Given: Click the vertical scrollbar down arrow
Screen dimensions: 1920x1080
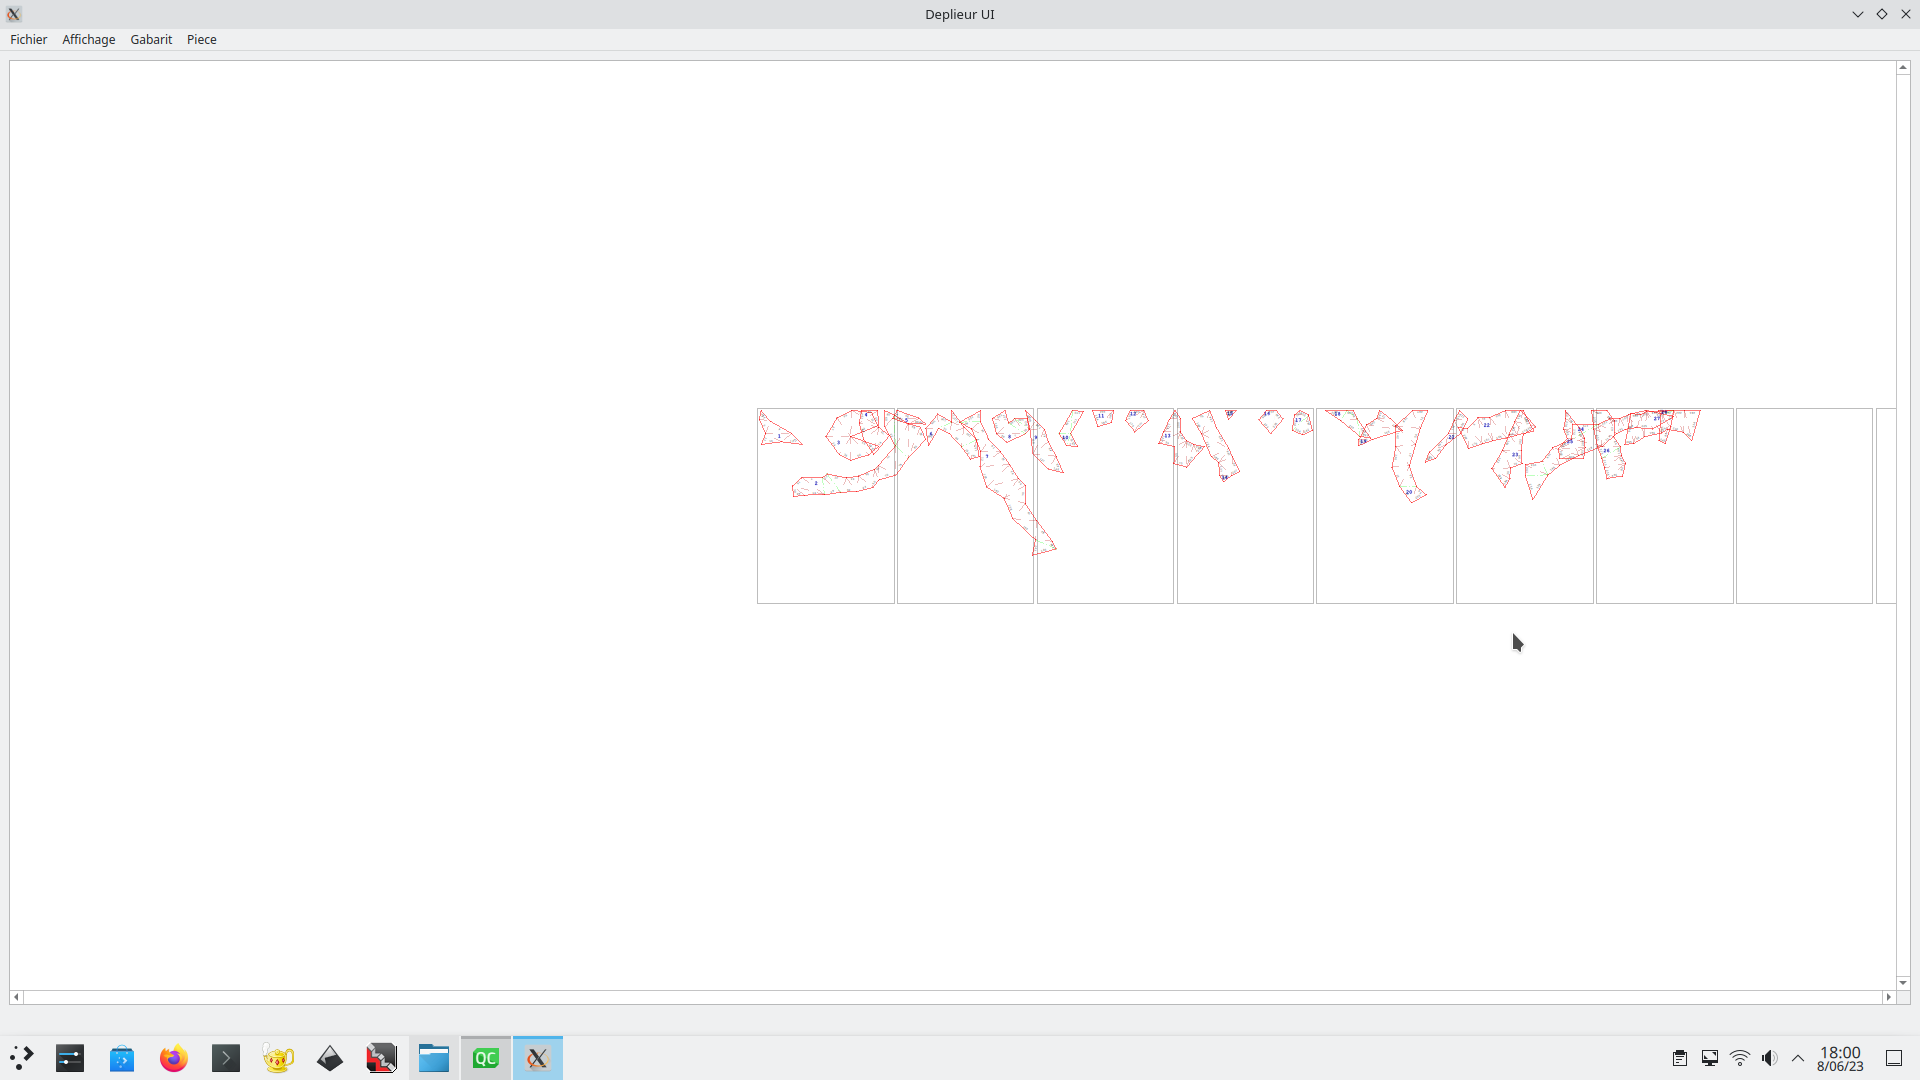Looking at the screenshot, I should [x=1902, y=983].
